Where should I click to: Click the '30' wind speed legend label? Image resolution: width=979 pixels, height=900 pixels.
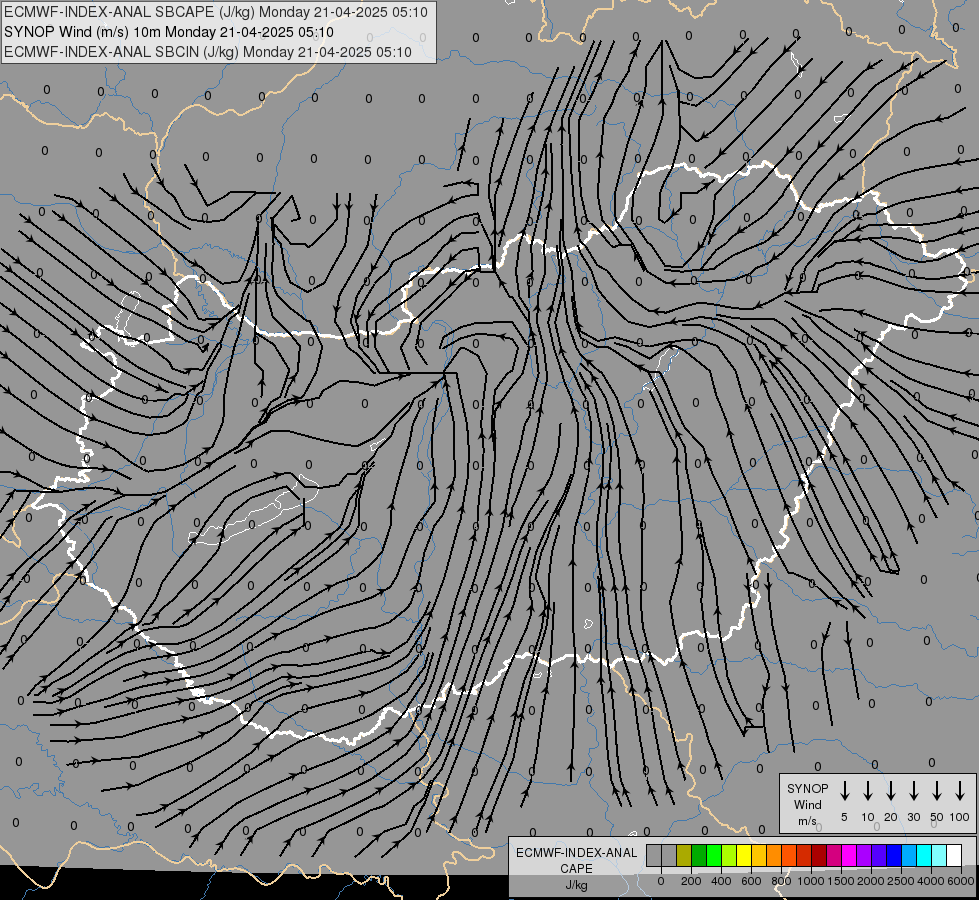(913, 817)
